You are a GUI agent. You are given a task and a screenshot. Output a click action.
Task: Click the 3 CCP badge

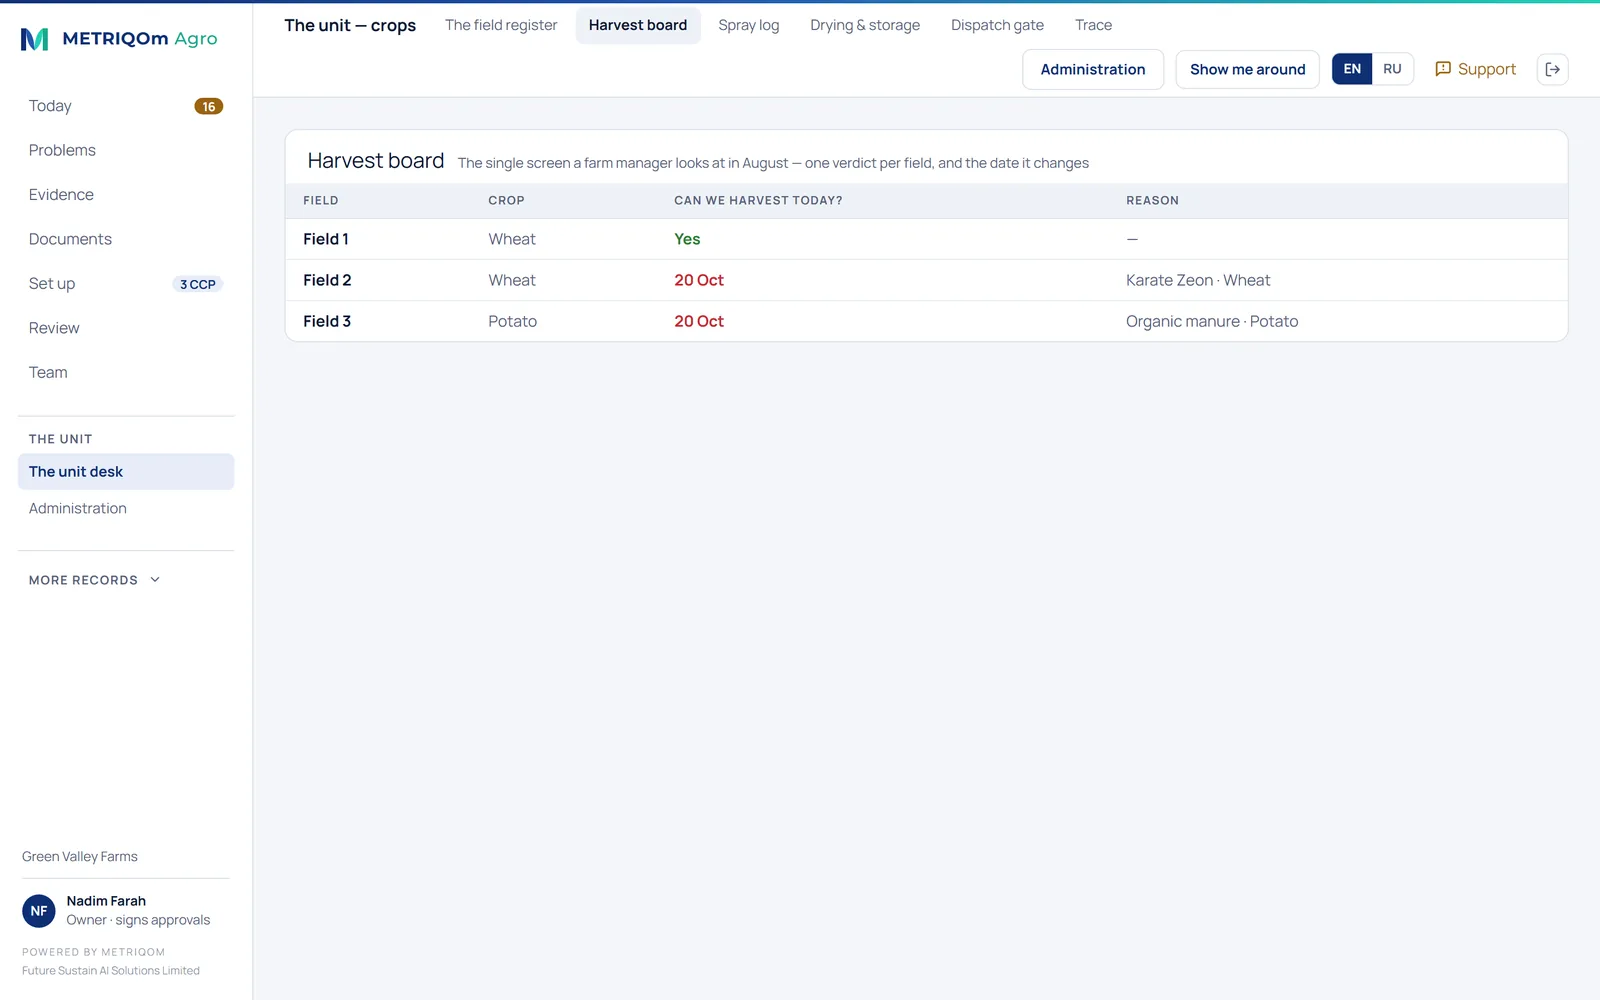click(198, 284)
